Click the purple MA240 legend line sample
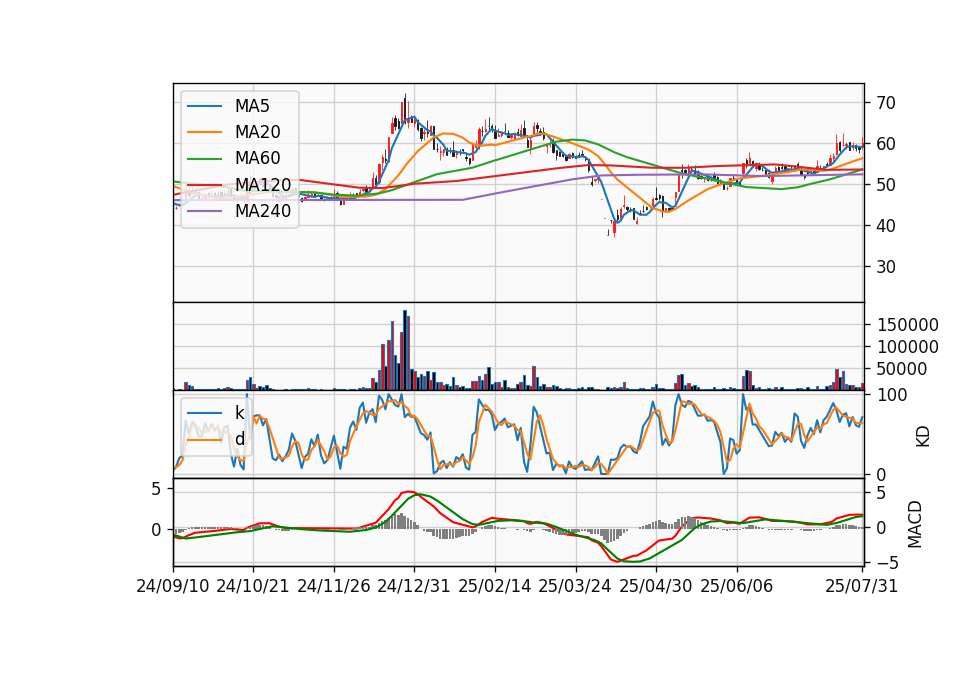 204,211
